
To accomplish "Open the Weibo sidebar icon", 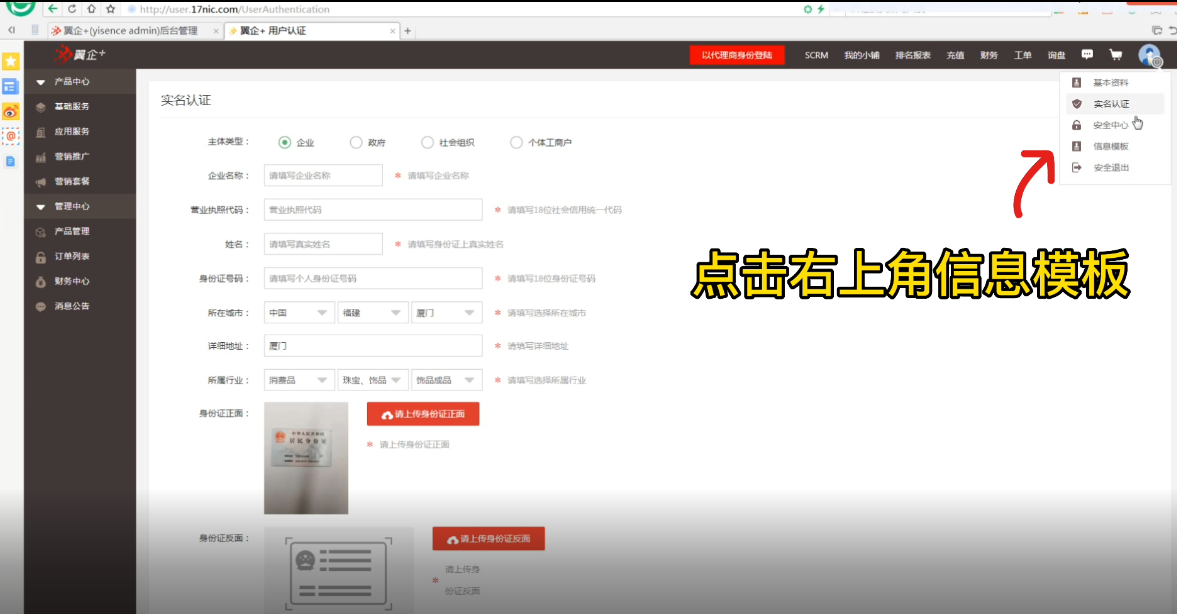I will click(x=11, y=112).
